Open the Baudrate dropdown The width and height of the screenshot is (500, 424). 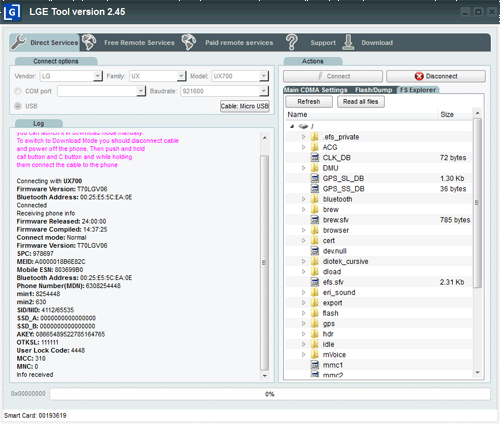point(264,91)
